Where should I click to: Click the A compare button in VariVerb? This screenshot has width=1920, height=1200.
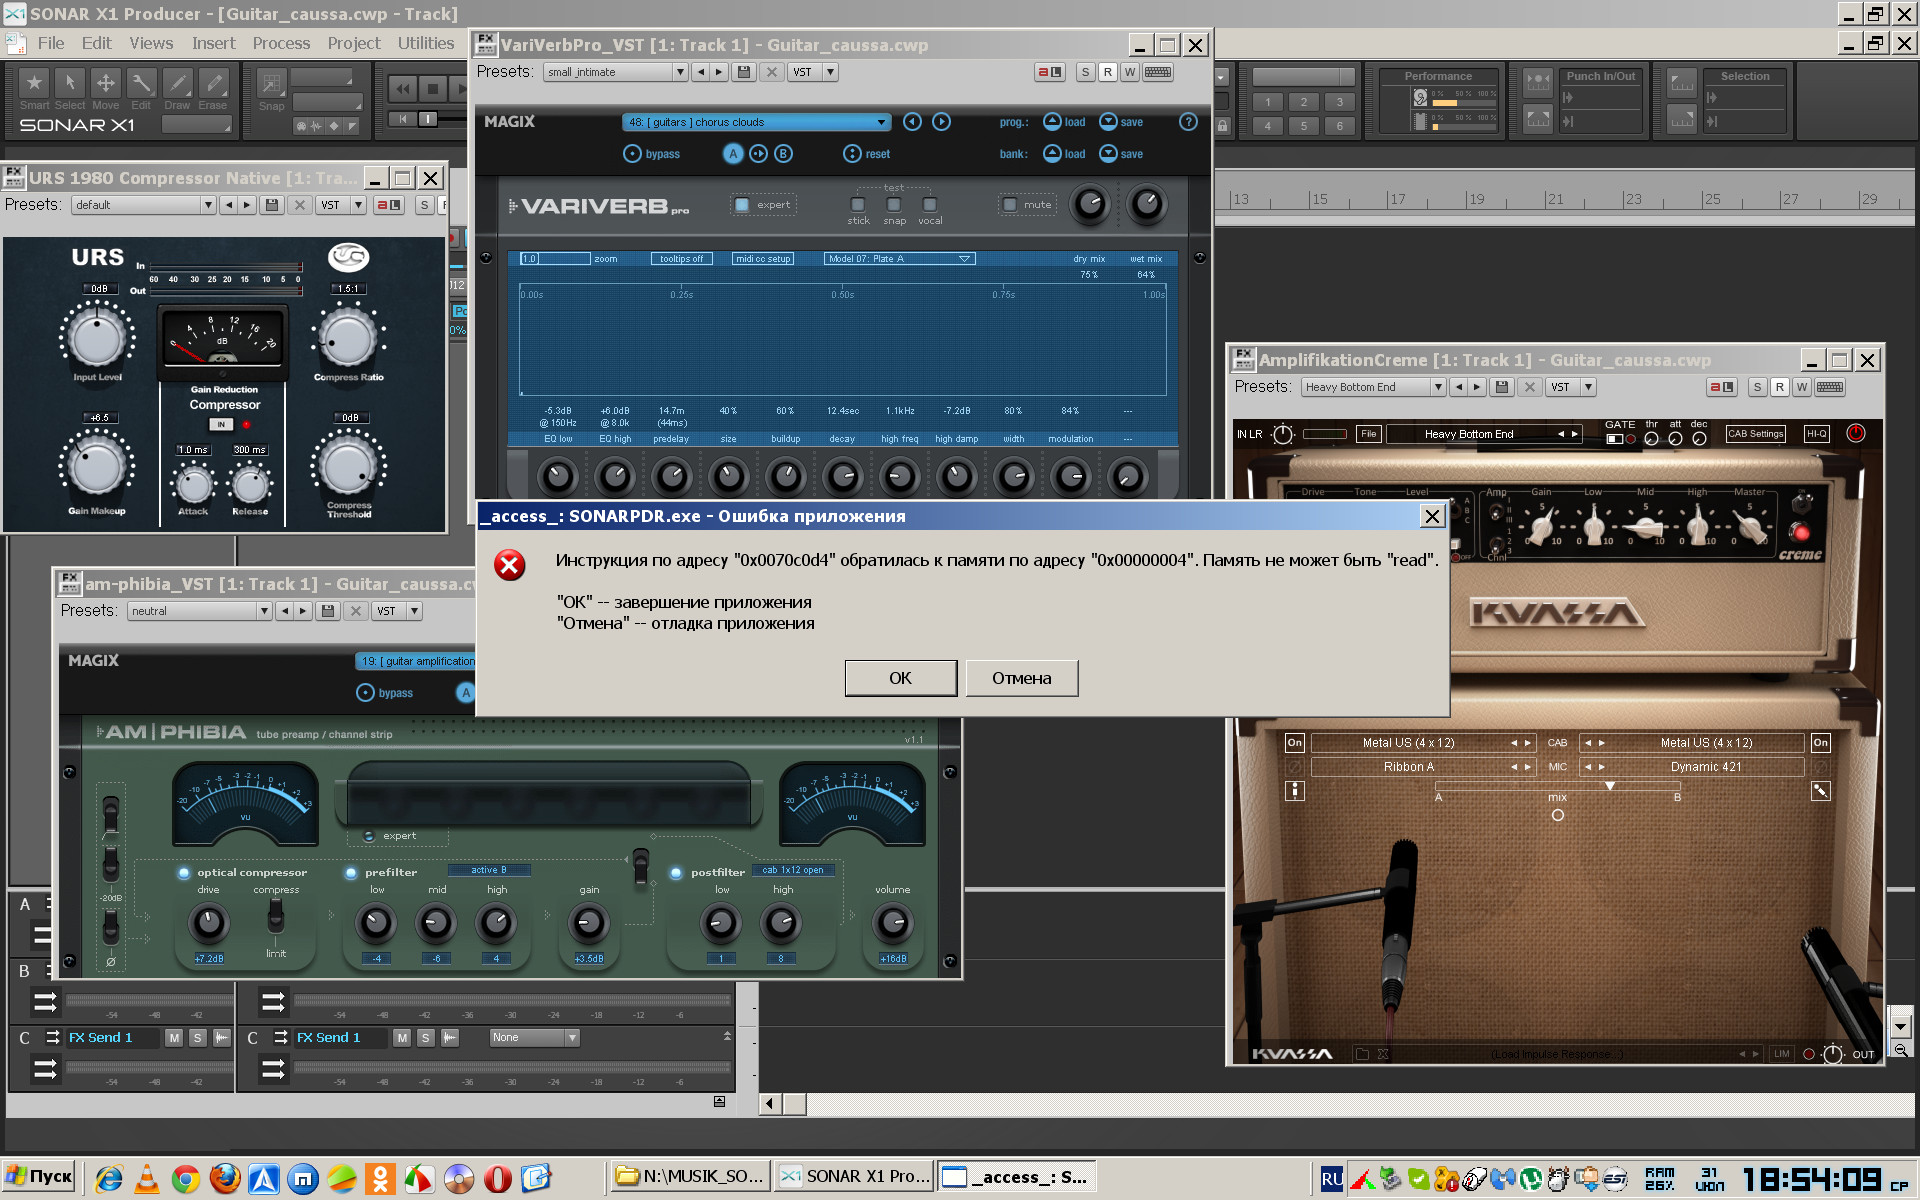[733, 154]
